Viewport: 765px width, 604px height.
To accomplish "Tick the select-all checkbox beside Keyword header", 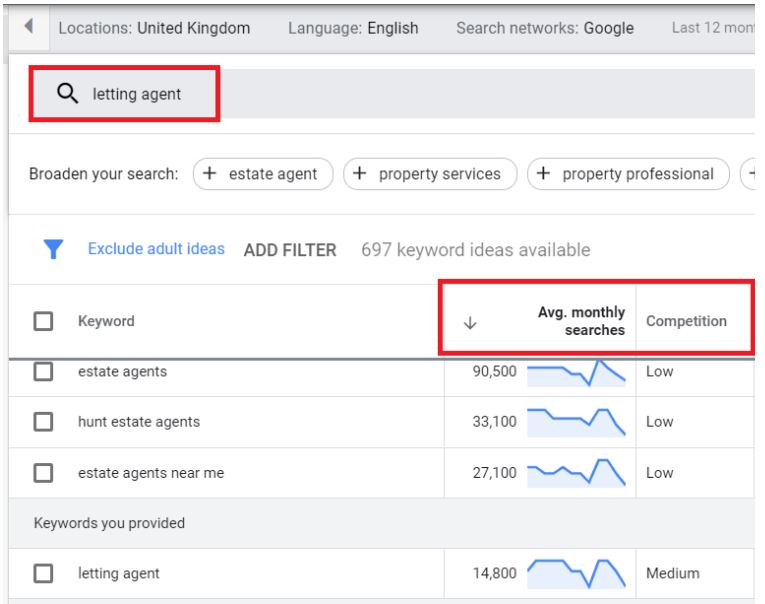I will coord(43,321).
